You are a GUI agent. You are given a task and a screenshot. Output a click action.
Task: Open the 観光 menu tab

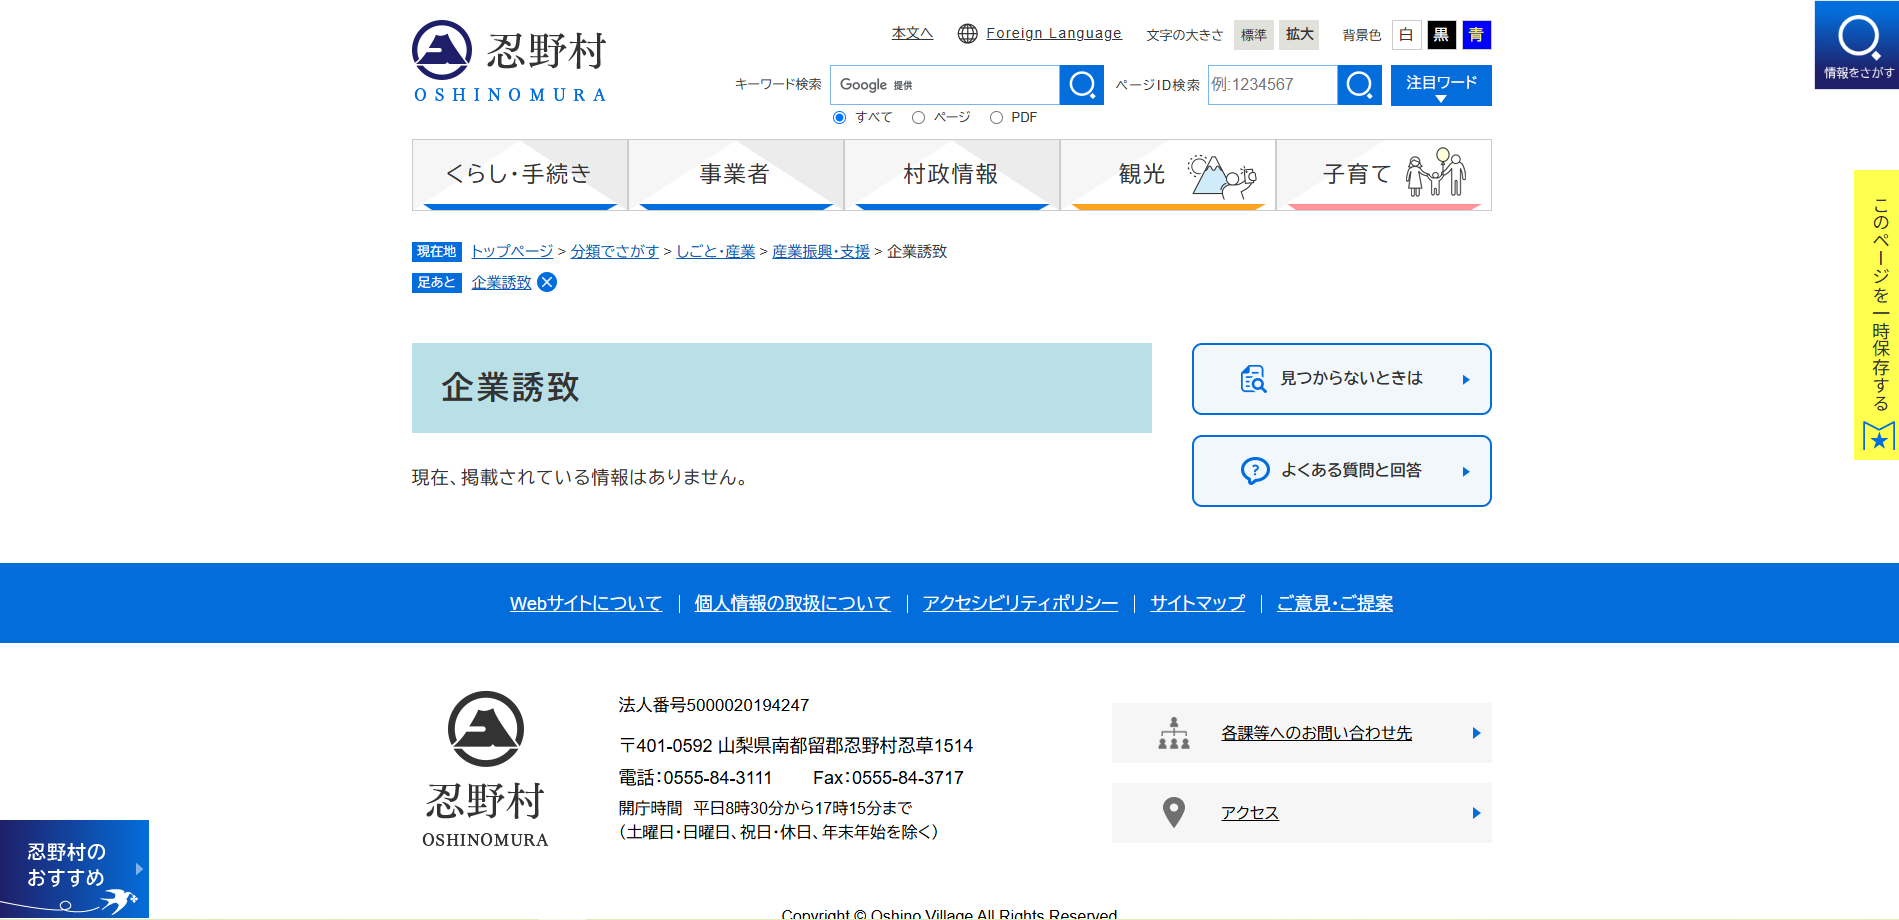point(1168,175)
